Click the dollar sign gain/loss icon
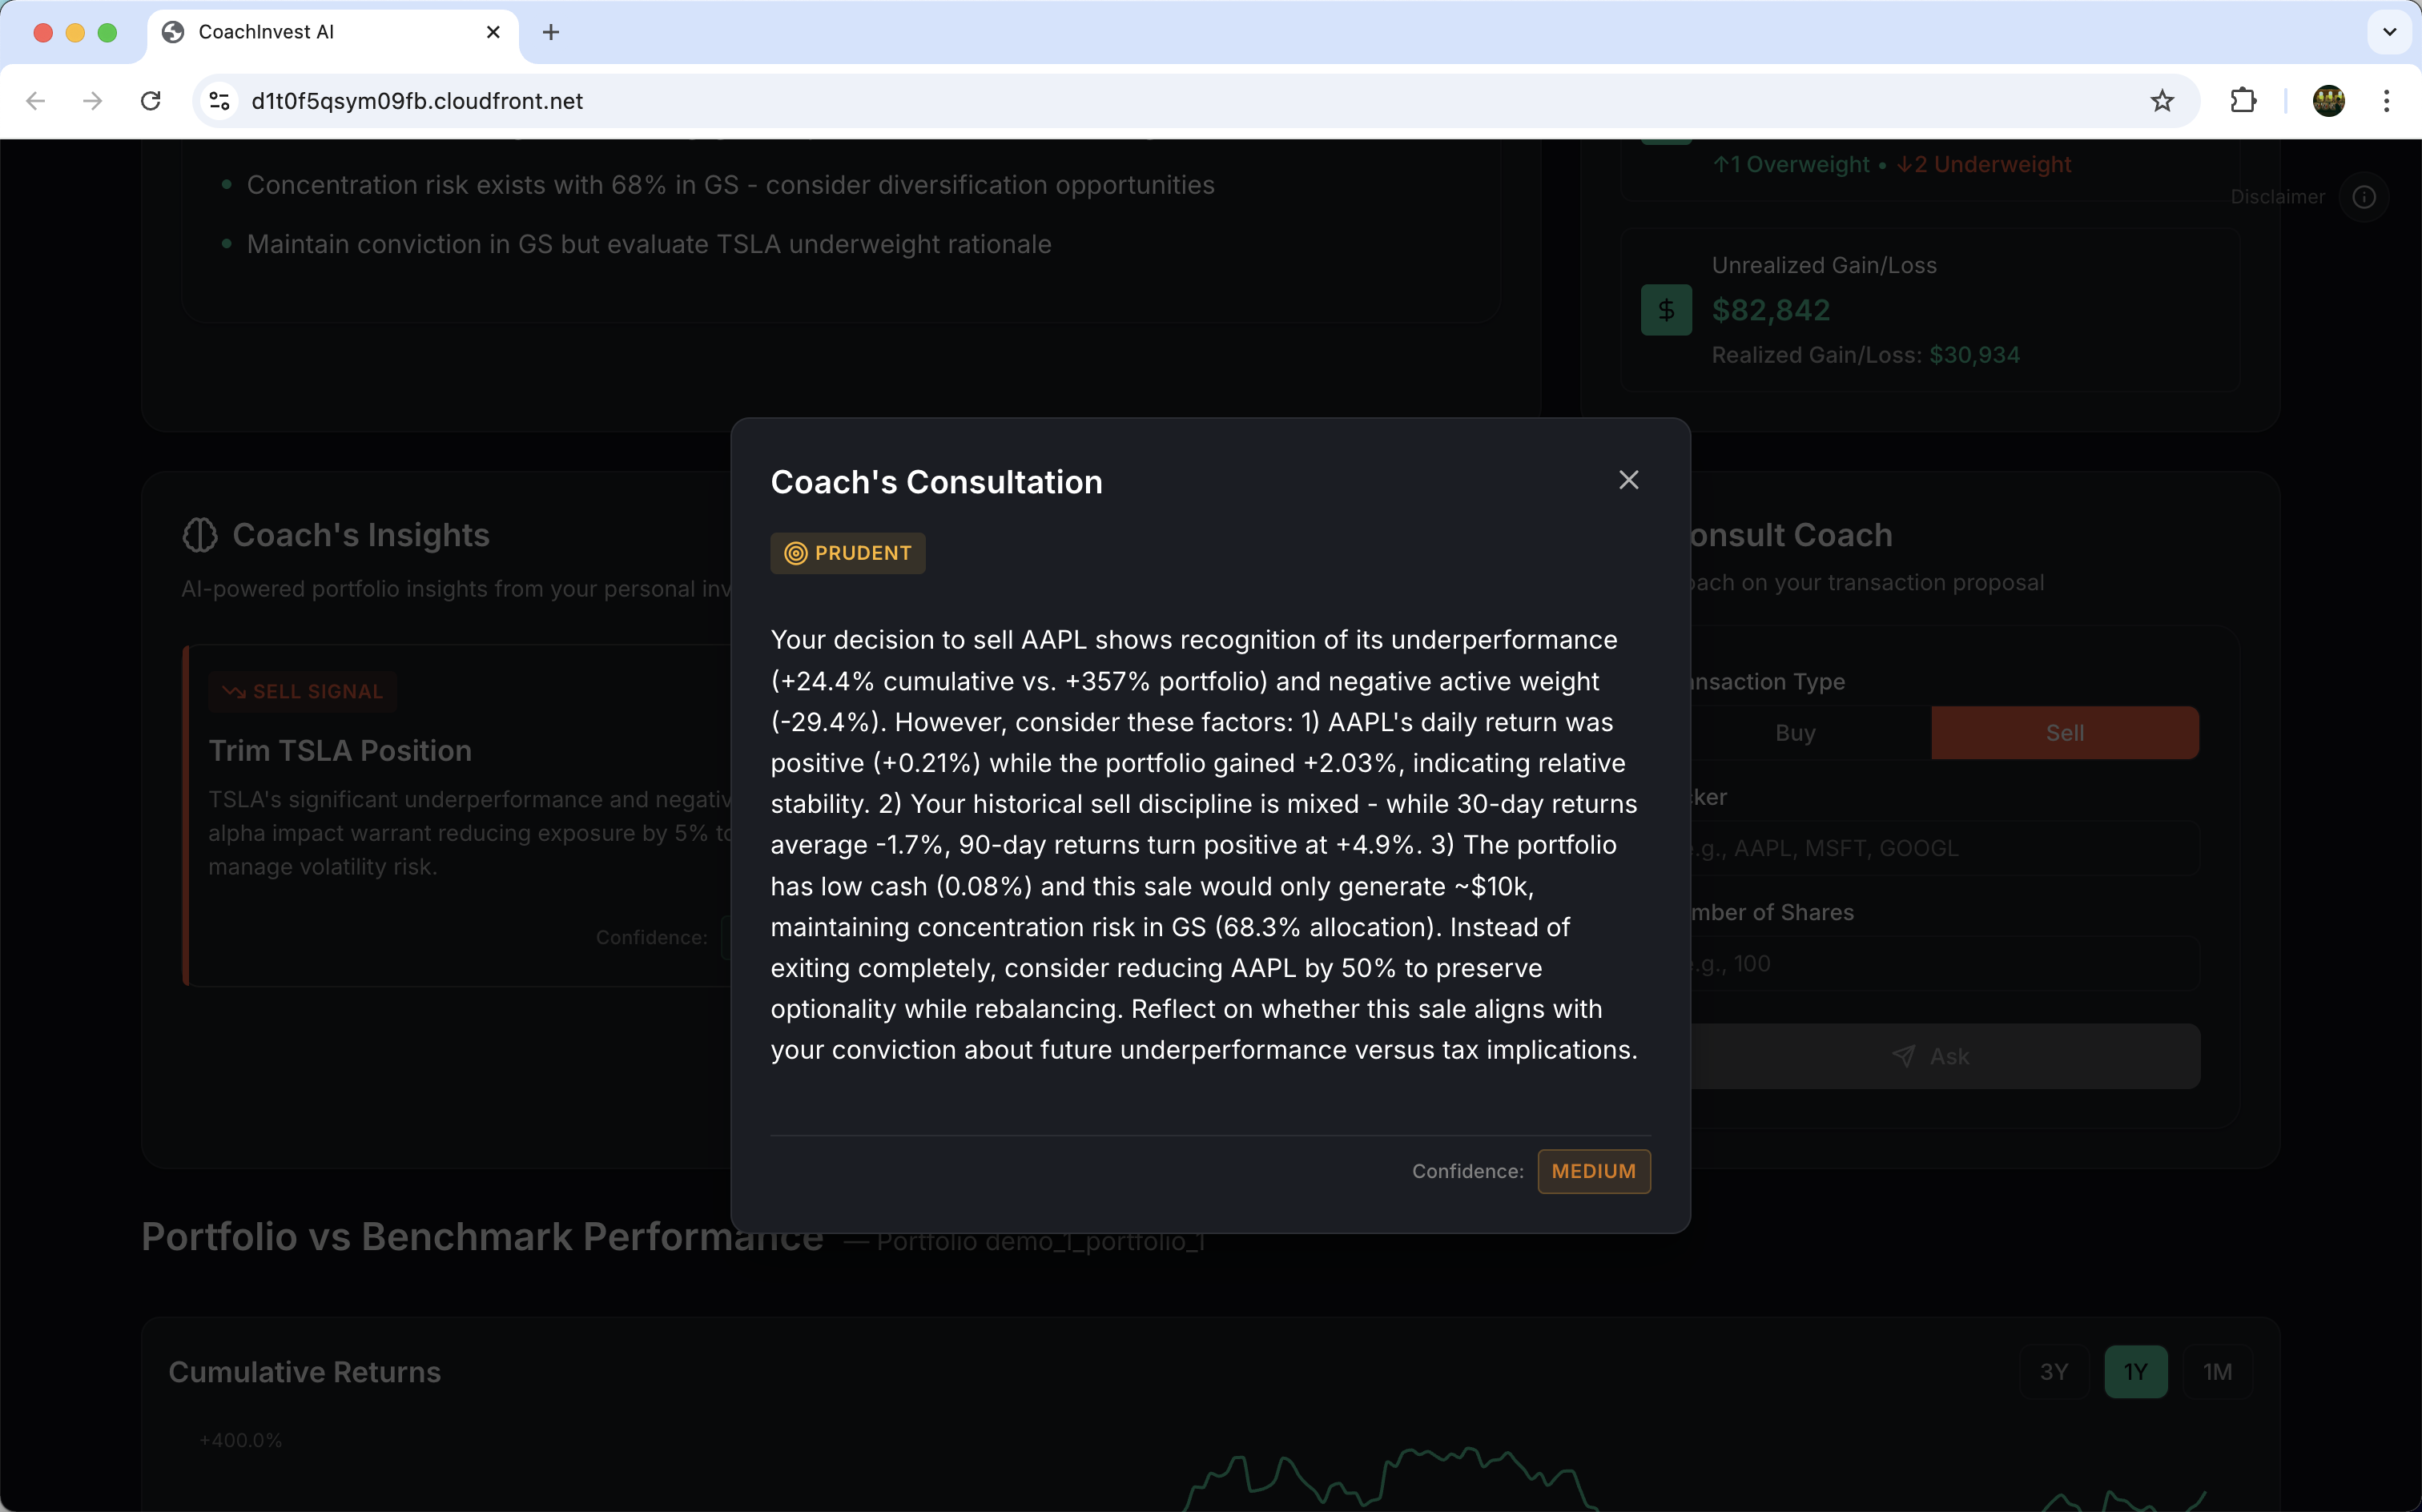Viewport: 2422px width, 1512px height. click(1666, 310)
